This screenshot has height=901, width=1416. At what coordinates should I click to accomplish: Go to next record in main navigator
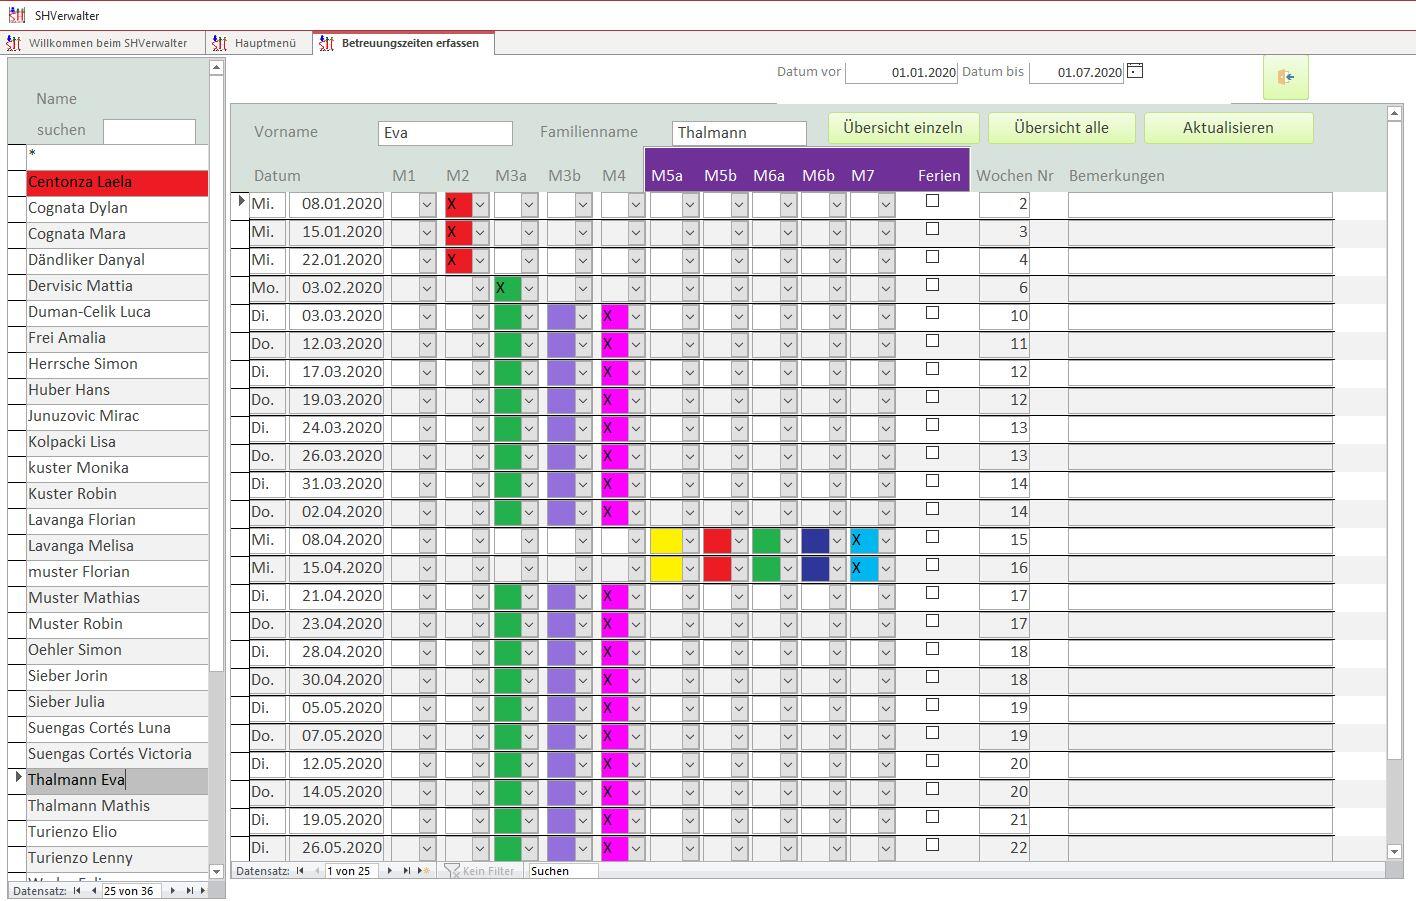(390, 871)
